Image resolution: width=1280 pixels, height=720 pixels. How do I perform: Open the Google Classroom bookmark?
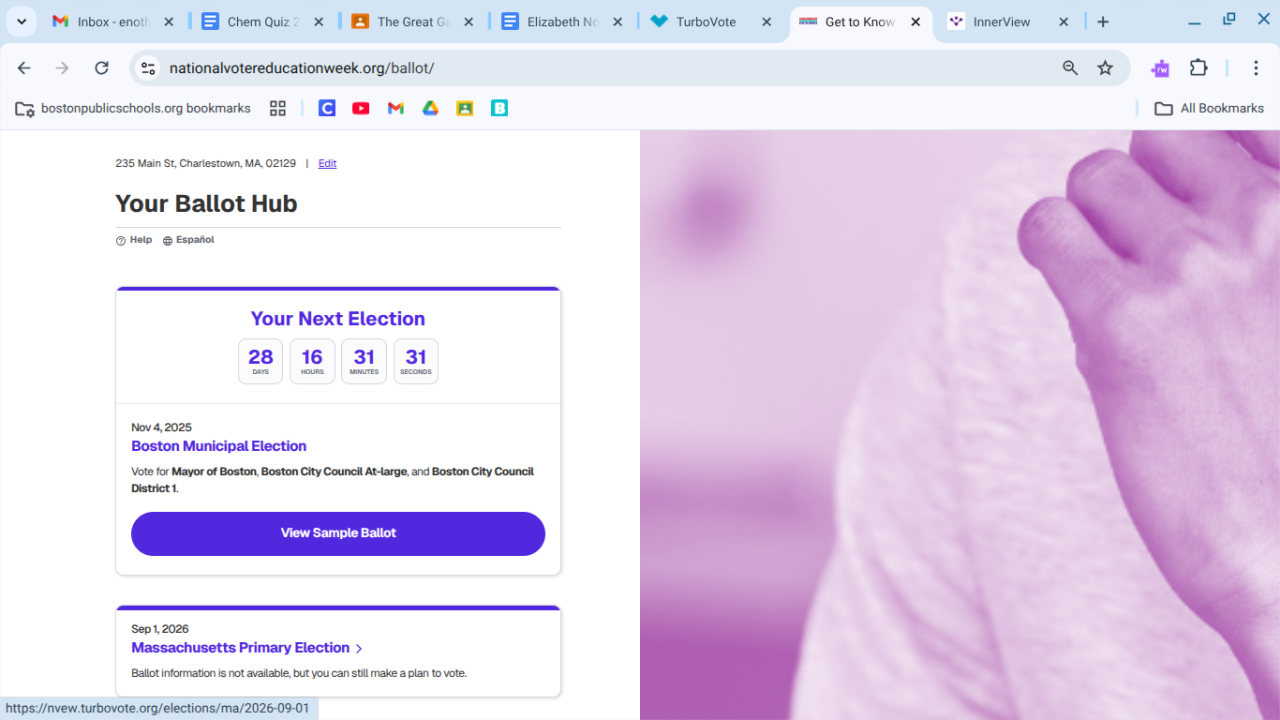465,108
